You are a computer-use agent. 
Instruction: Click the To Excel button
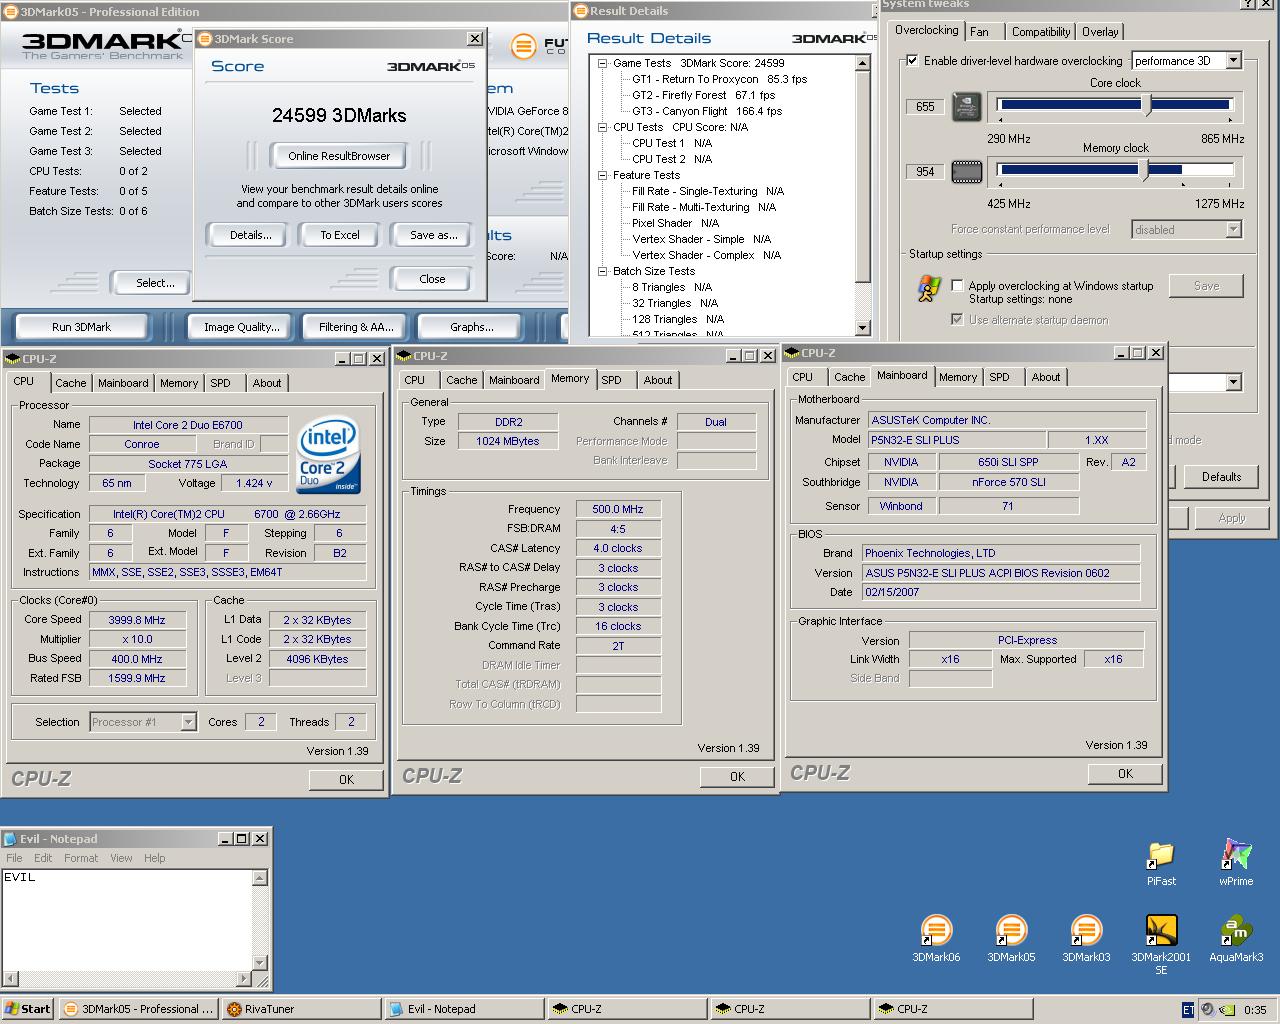340,235
